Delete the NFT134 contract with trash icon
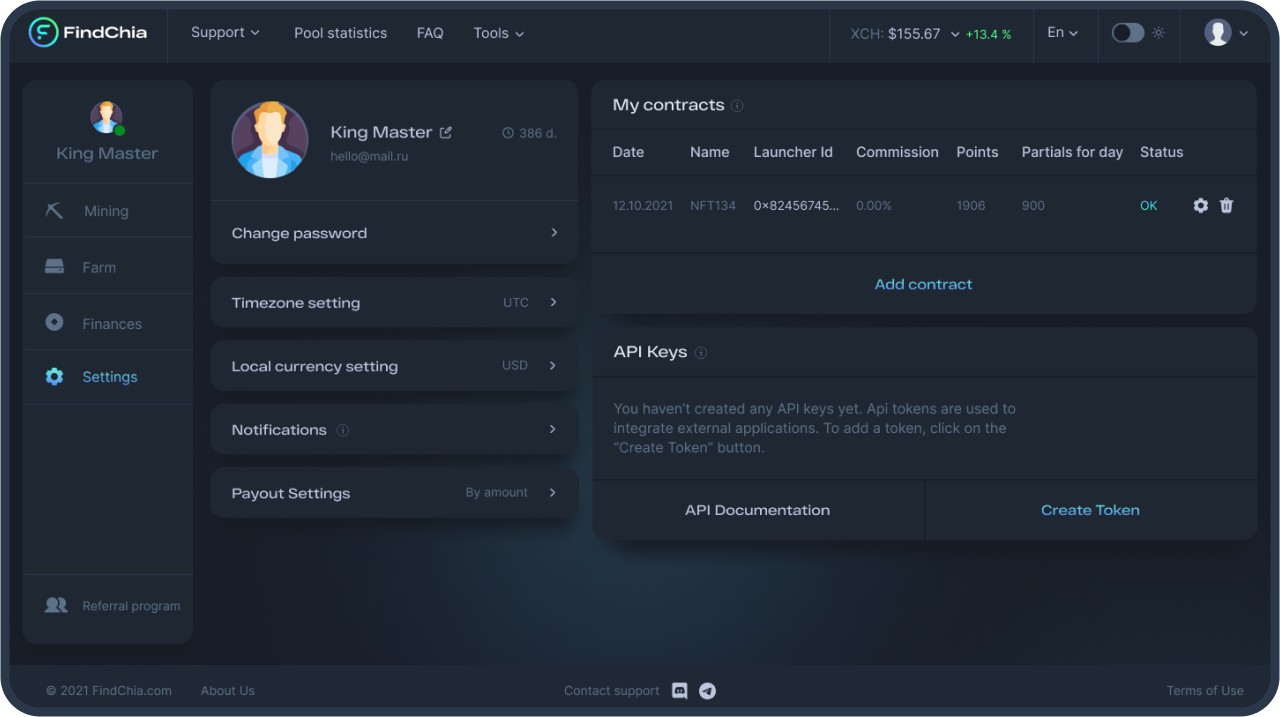Viewport: 1280px width, 717px height. pos(1227,205)
